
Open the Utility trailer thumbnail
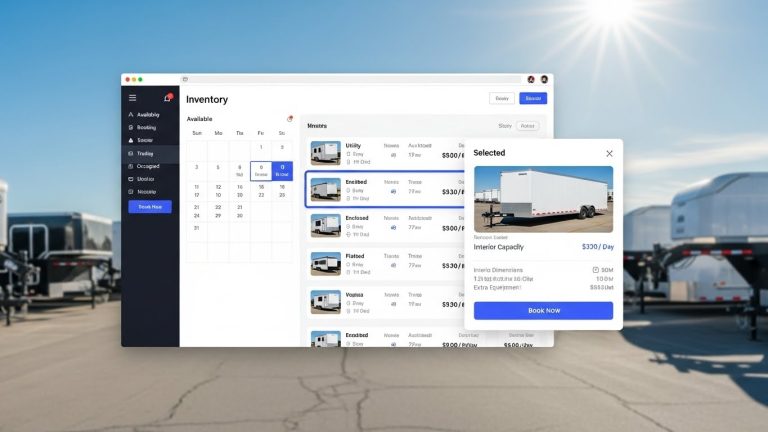coord(325,152)
